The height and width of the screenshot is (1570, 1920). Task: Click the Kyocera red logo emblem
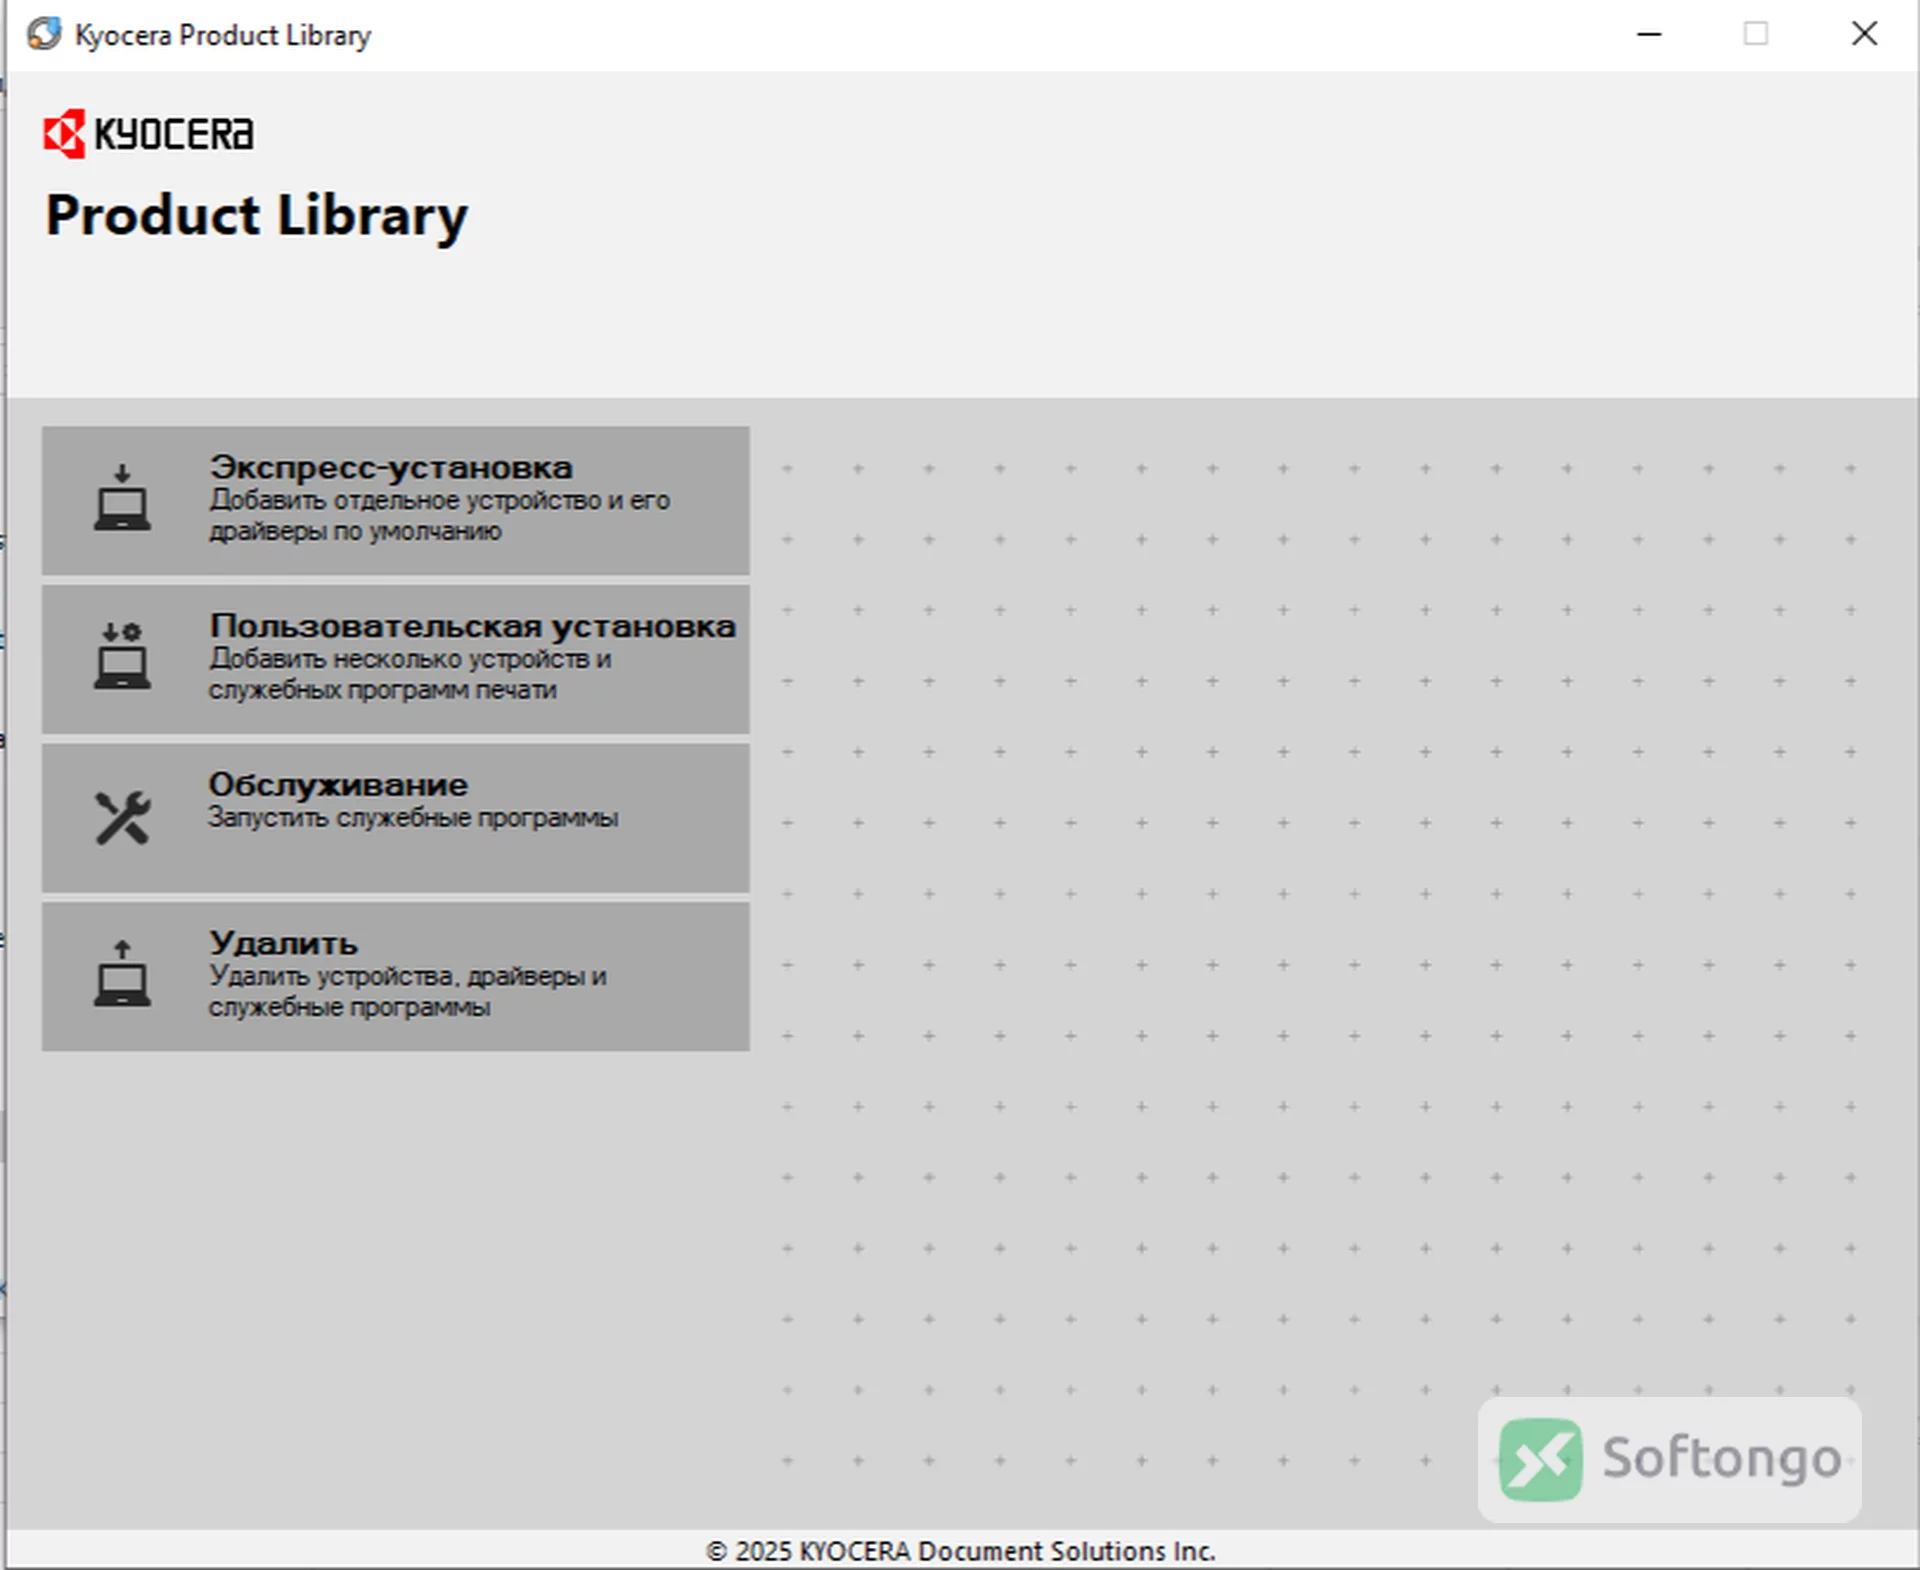(x=64, y=134)
